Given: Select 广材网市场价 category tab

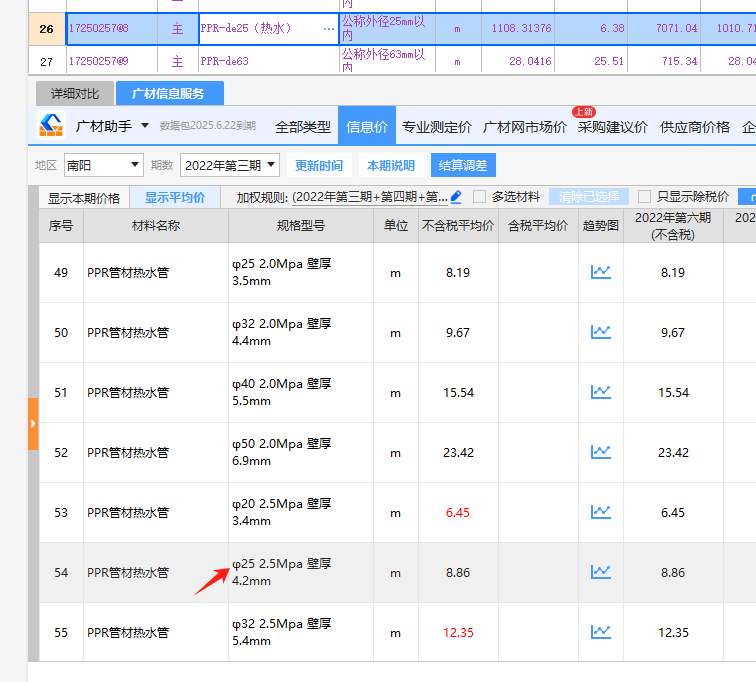Looking at the screenshot, I should tap(525, 127).
